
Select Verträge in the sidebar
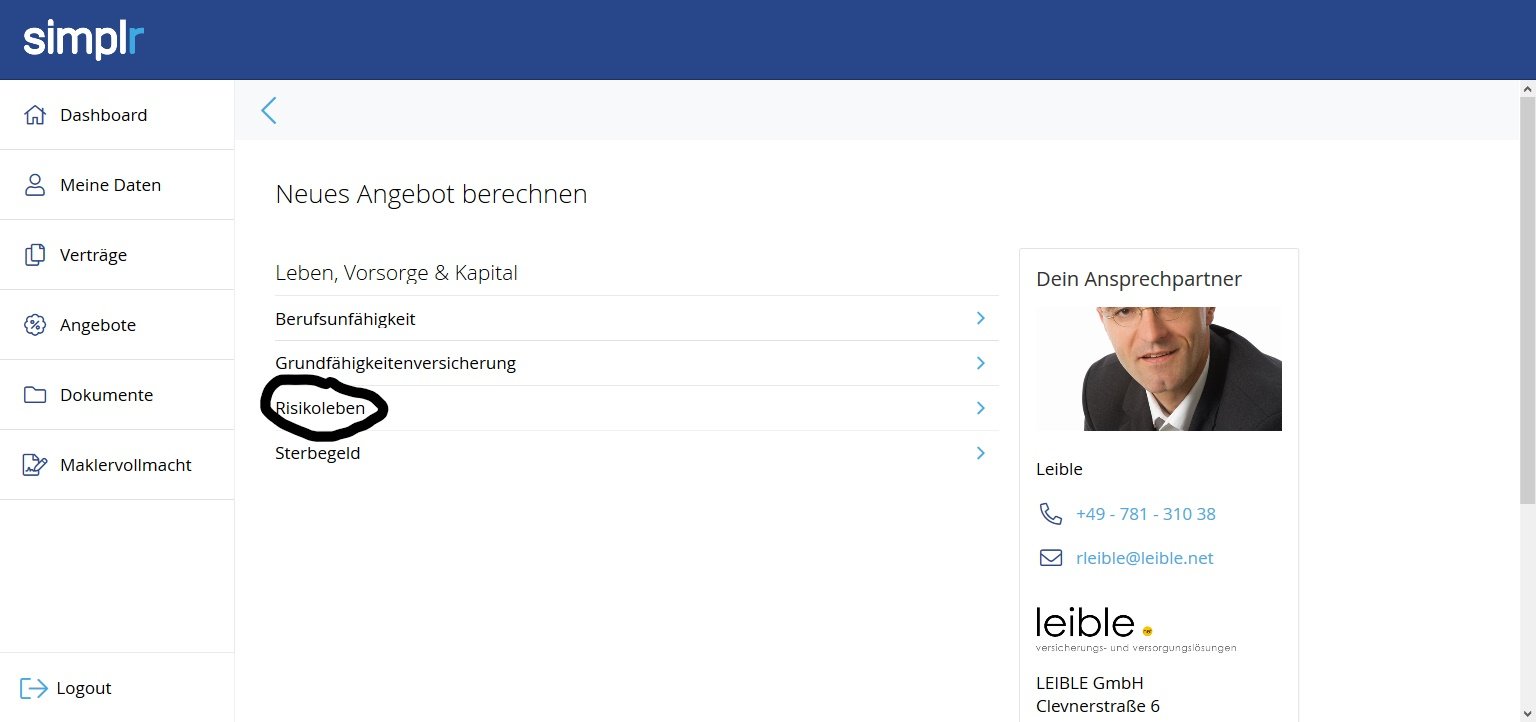[x=117, y=255]
